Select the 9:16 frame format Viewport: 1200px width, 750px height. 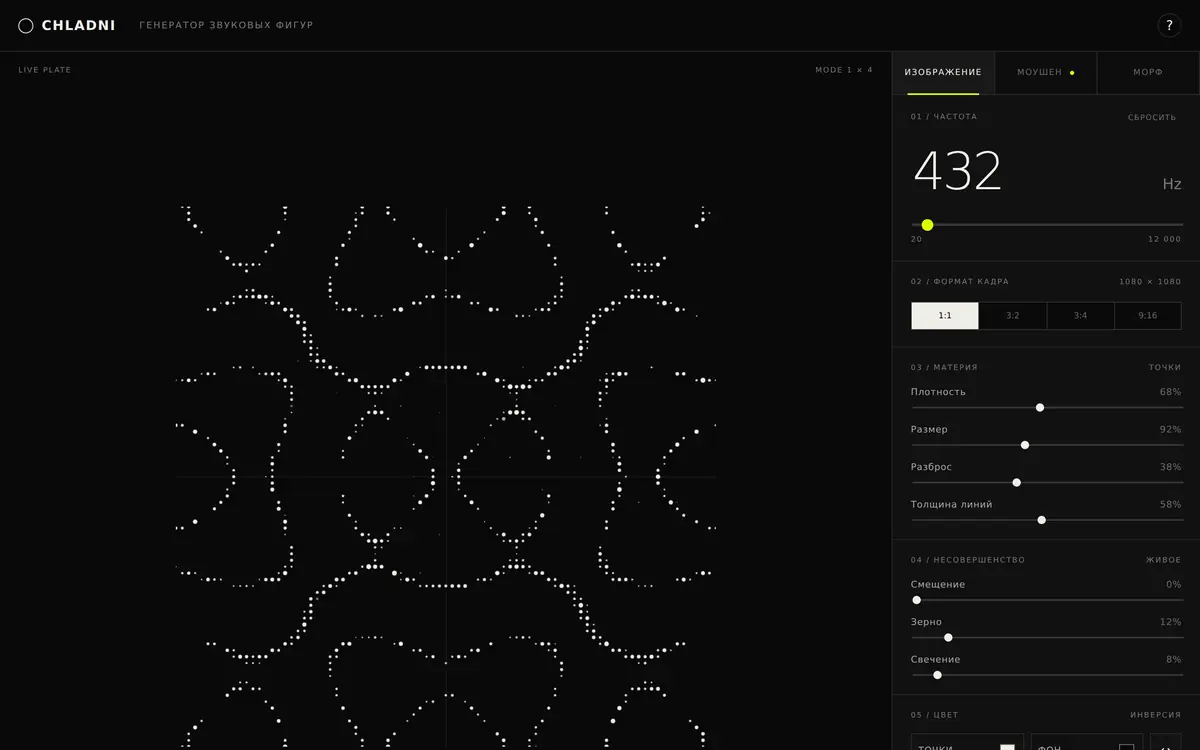tap(1148, 316)
